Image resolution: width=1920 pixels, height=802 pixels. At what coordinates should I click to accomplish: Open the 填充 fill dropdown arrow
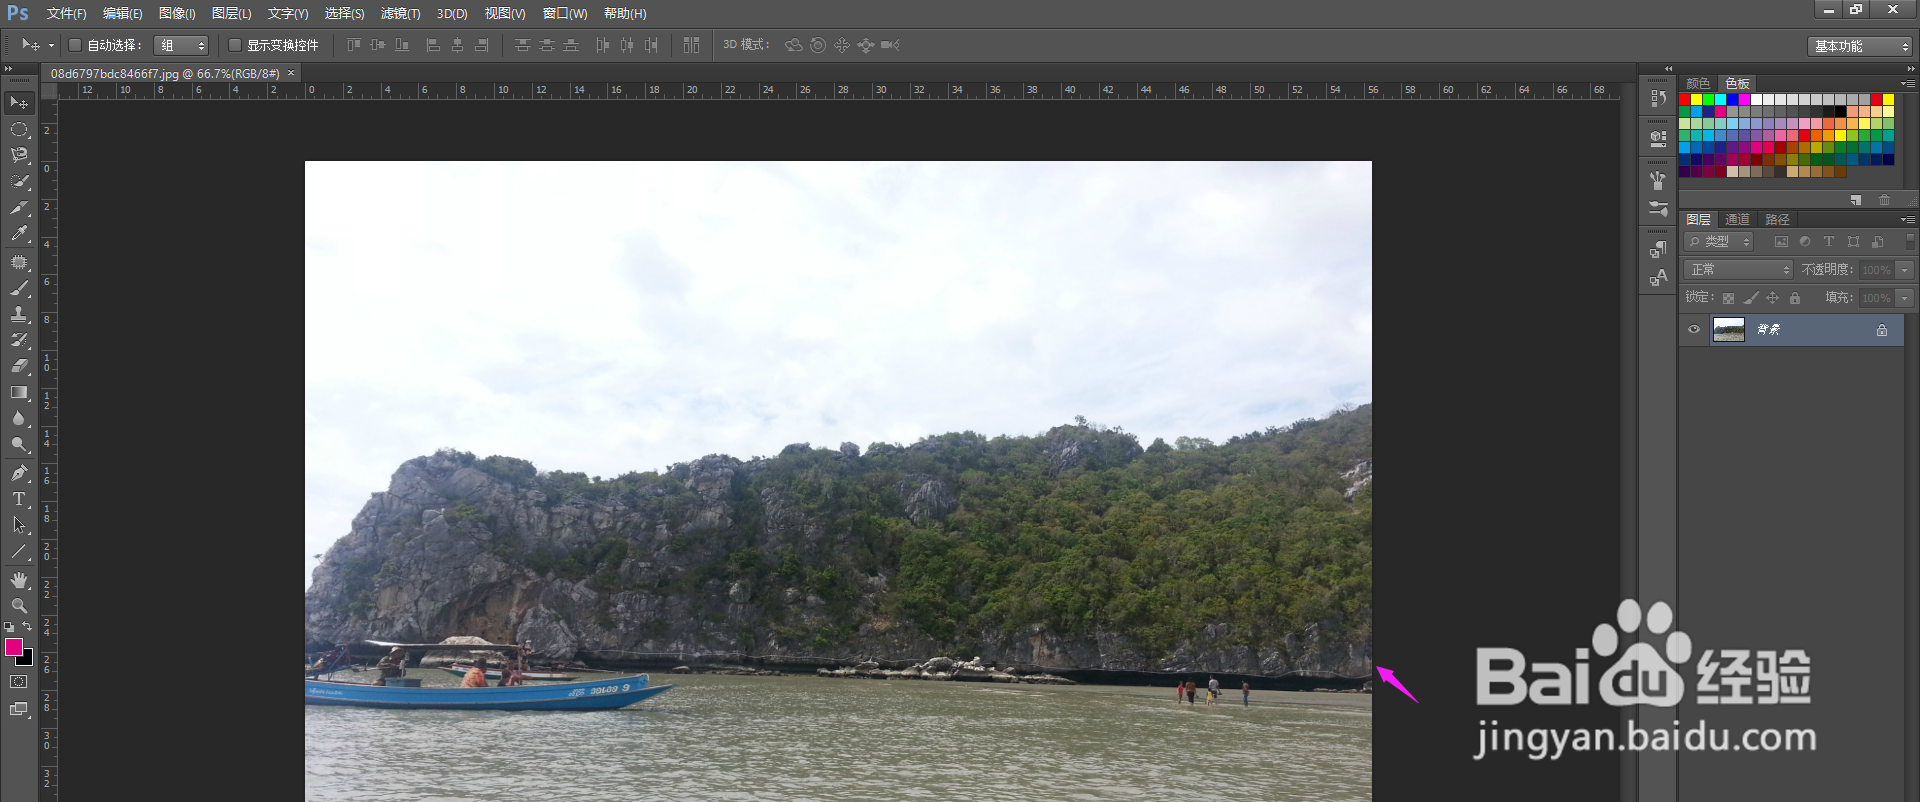coord(1905,298)
